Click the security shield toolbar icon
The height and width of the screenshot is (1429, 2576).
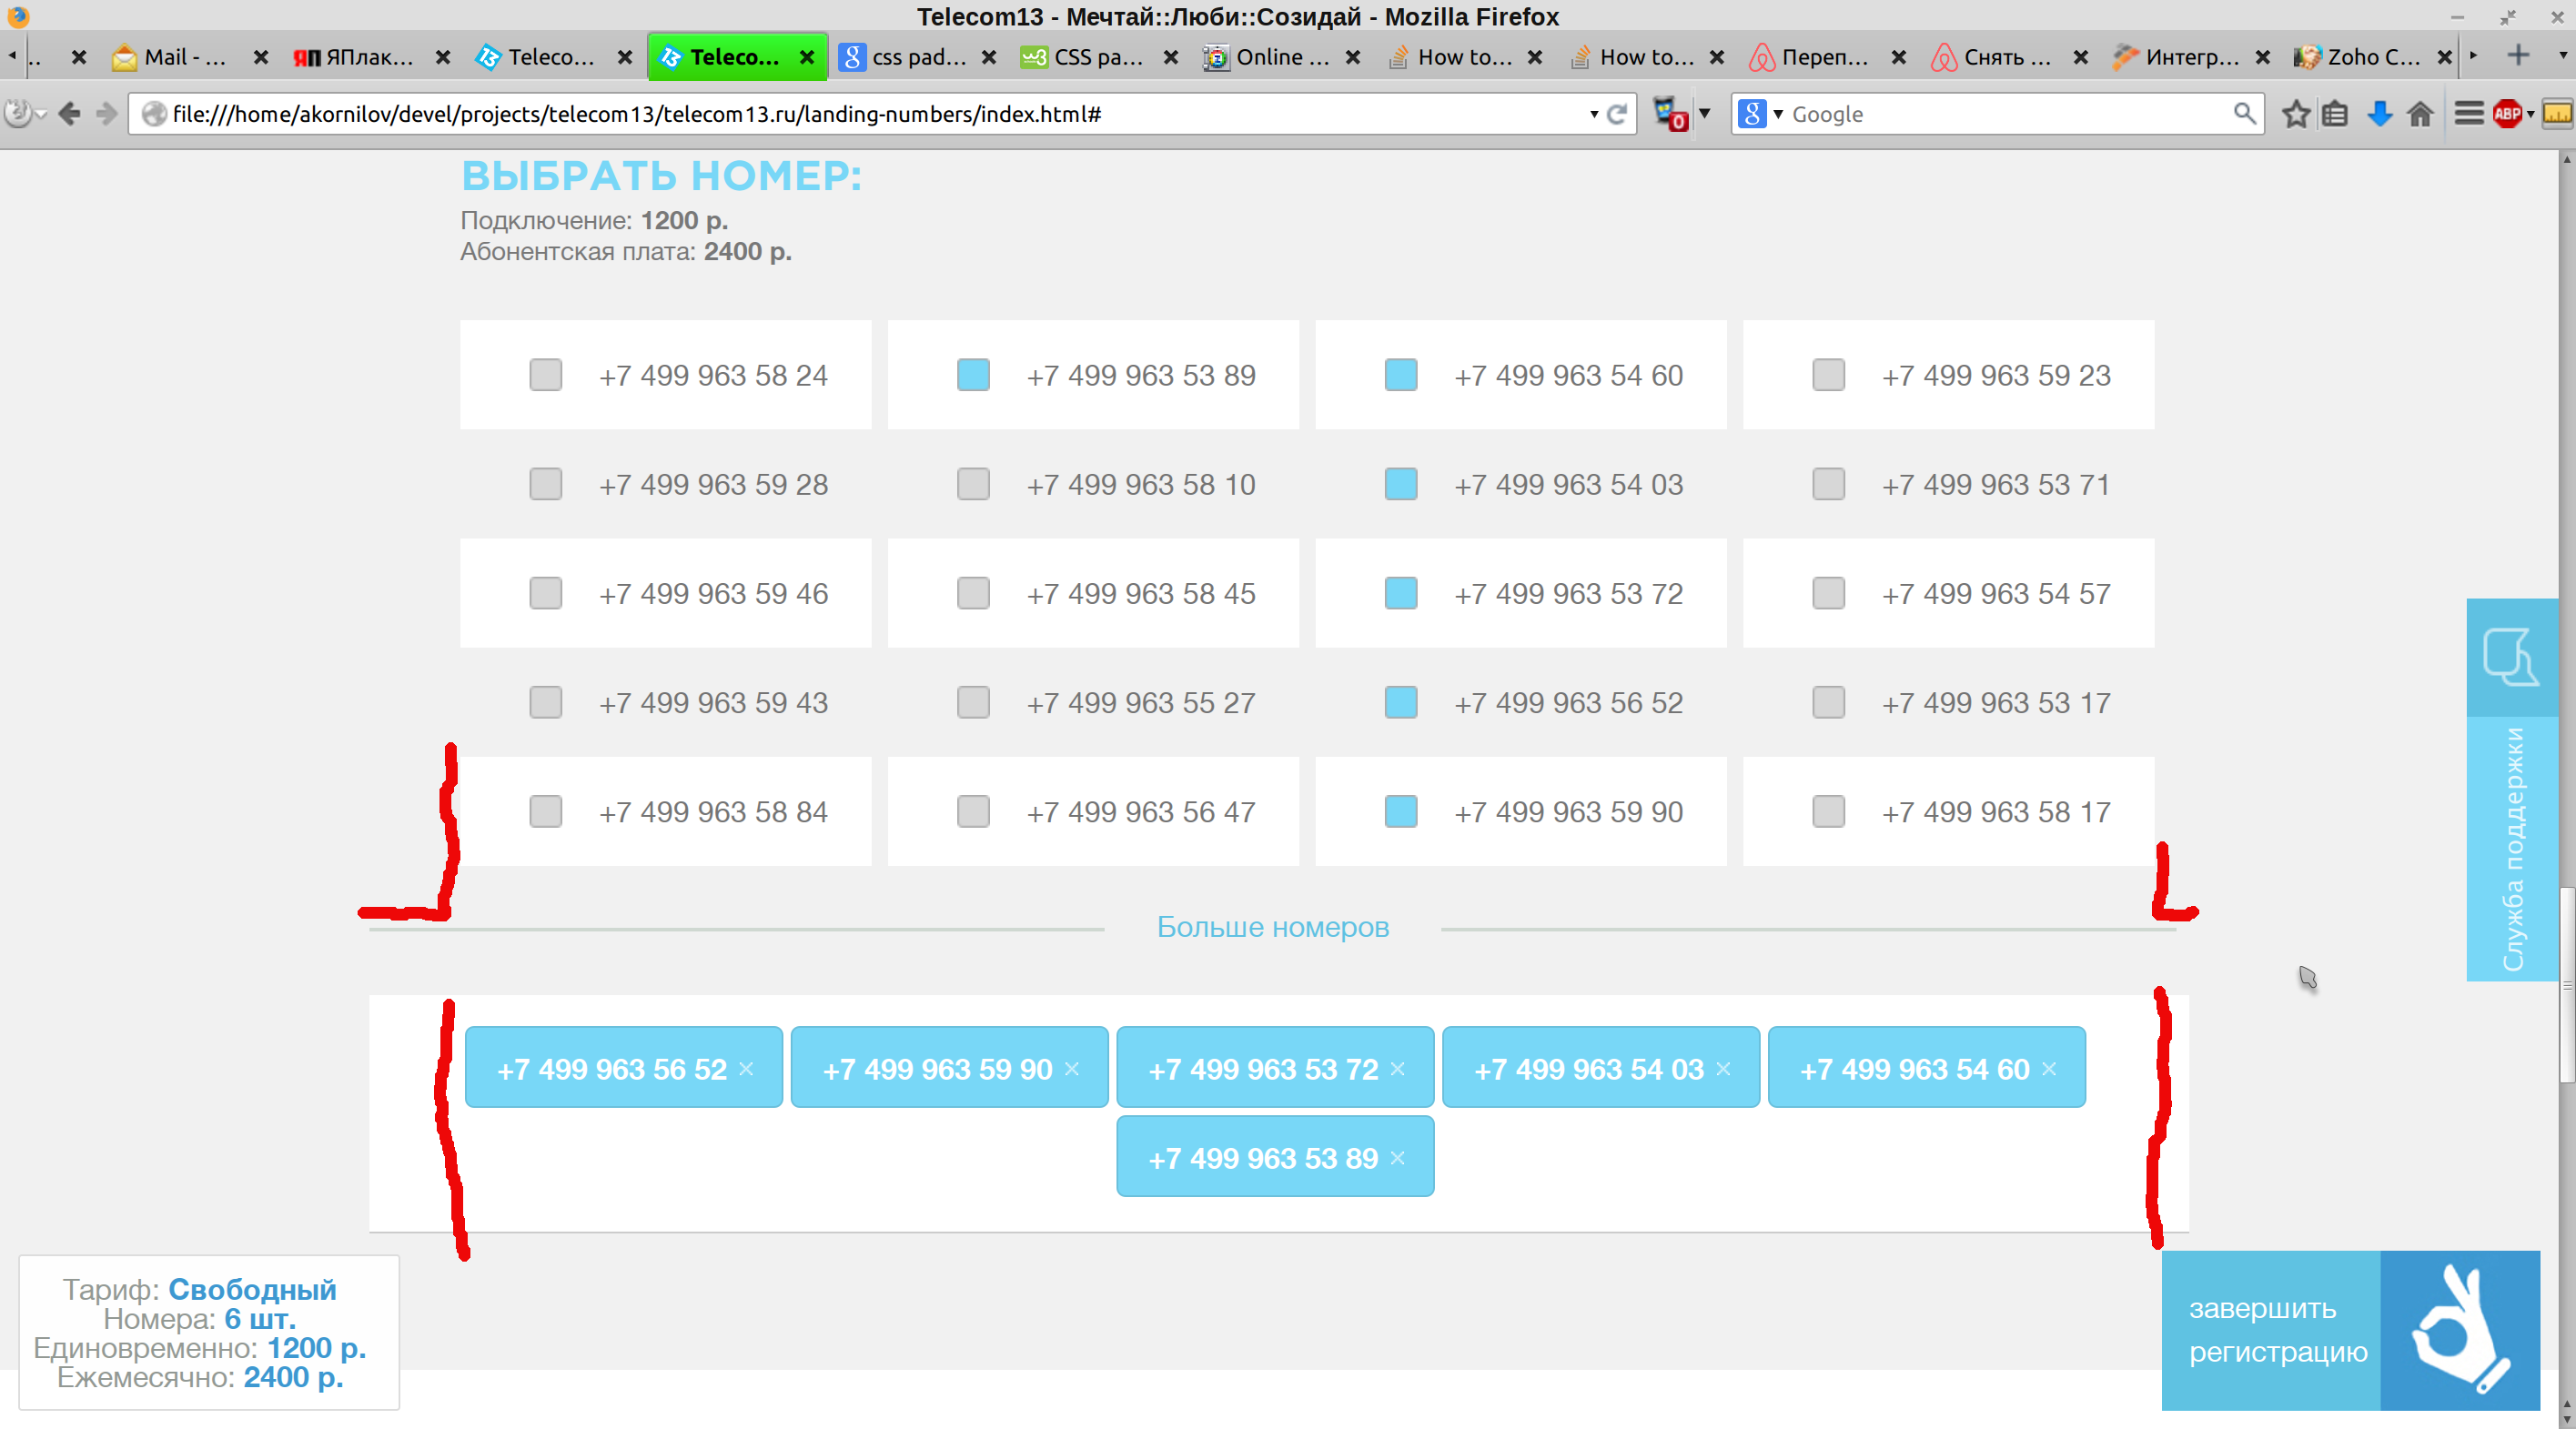pyautogui.click(x=1670, y=114)
